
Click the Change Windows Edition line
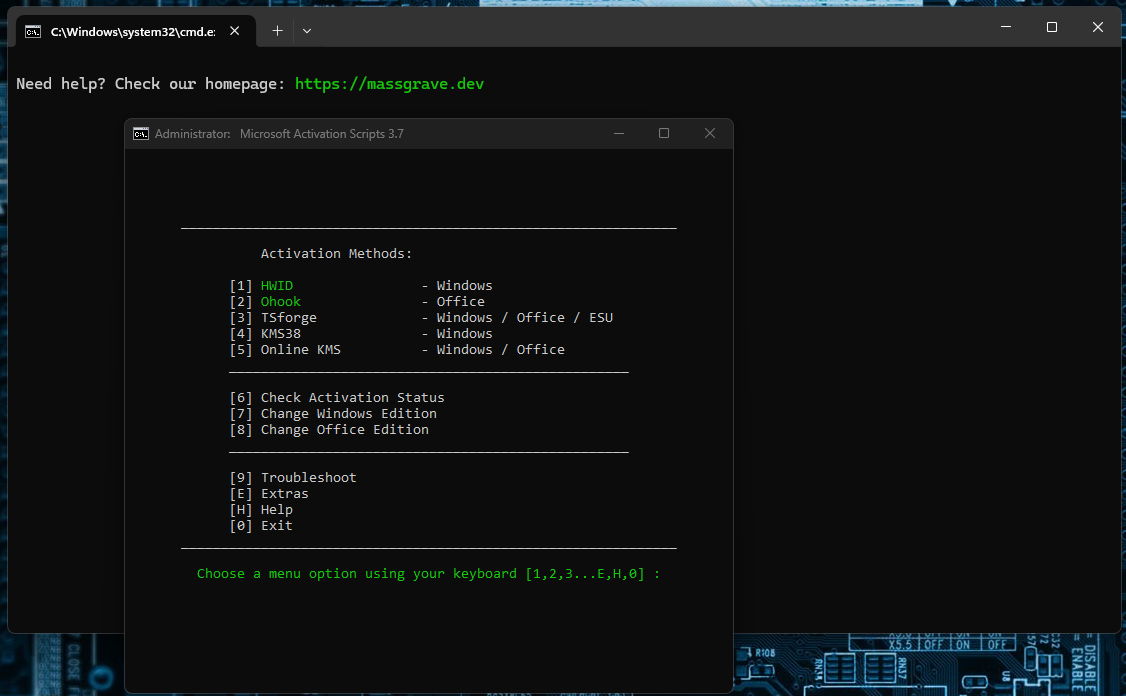(333, 414)
